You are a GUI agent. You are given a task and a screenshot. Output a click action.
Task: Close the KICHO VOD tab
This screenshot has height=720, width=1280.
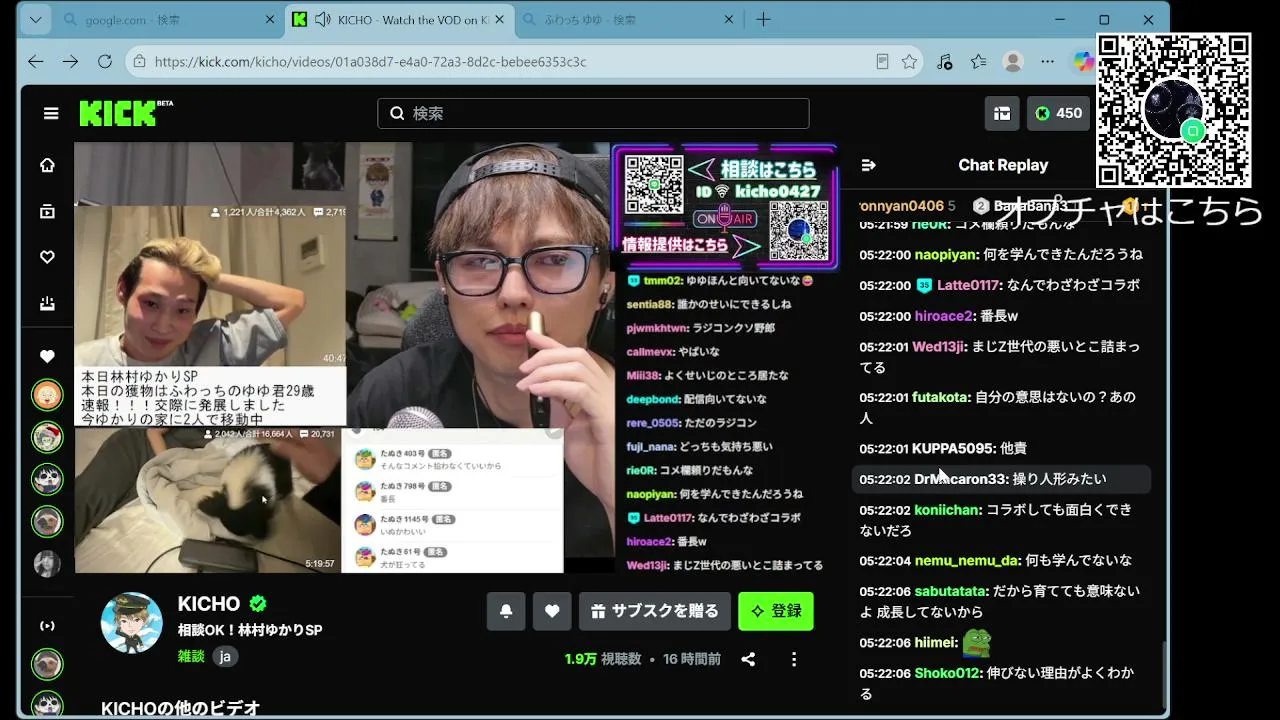pyautogui.click(x=500, y=19)
